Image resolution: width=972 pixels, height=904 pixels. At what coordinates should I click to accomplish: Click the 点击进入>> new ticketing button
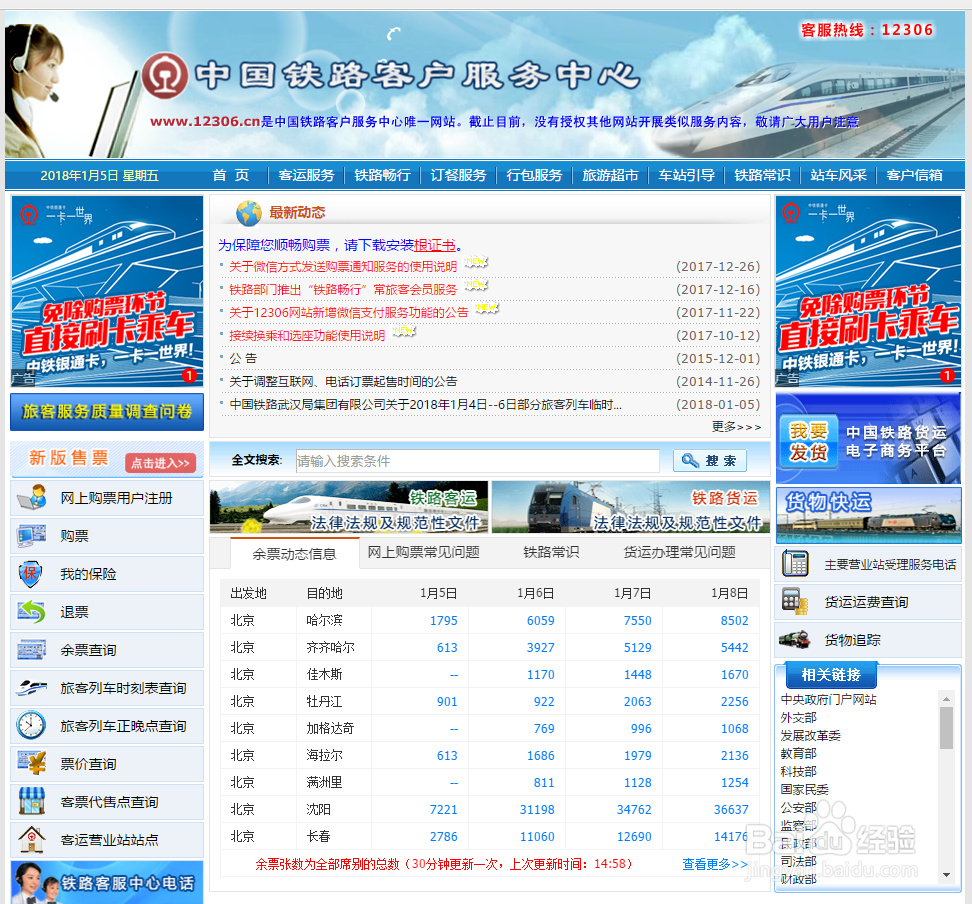161,463
